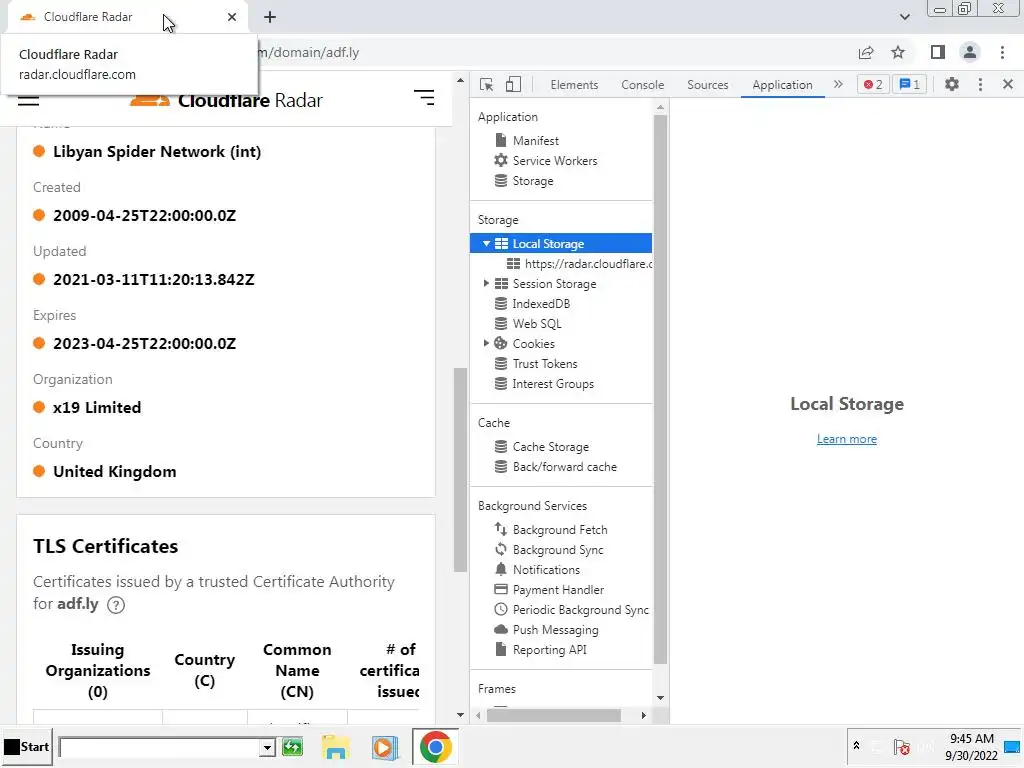Open Reporting API entry

549,650
